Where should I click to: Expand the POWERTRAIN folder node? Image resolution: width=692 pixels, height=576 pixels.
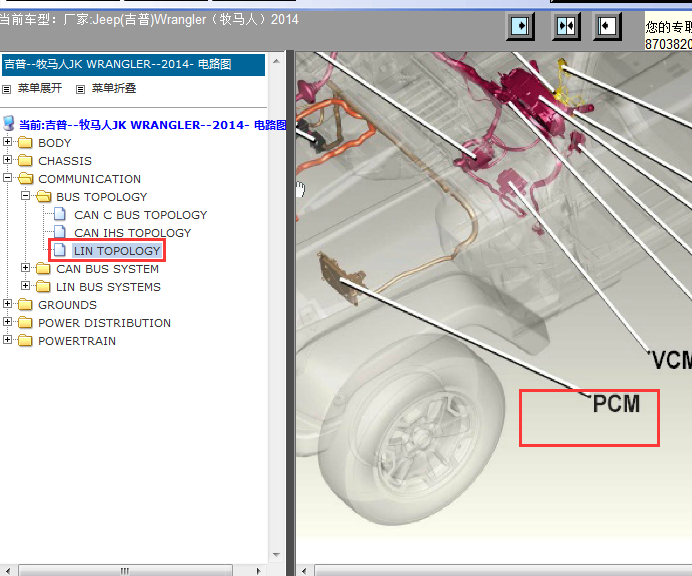coord(7,339)
